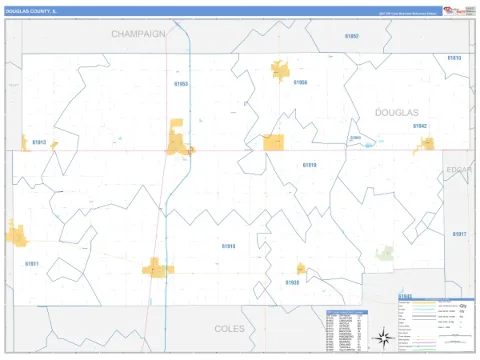Click the yellow city area beside 61956
The width and height of the screenshot is (480, 360).
pos(280,70)
